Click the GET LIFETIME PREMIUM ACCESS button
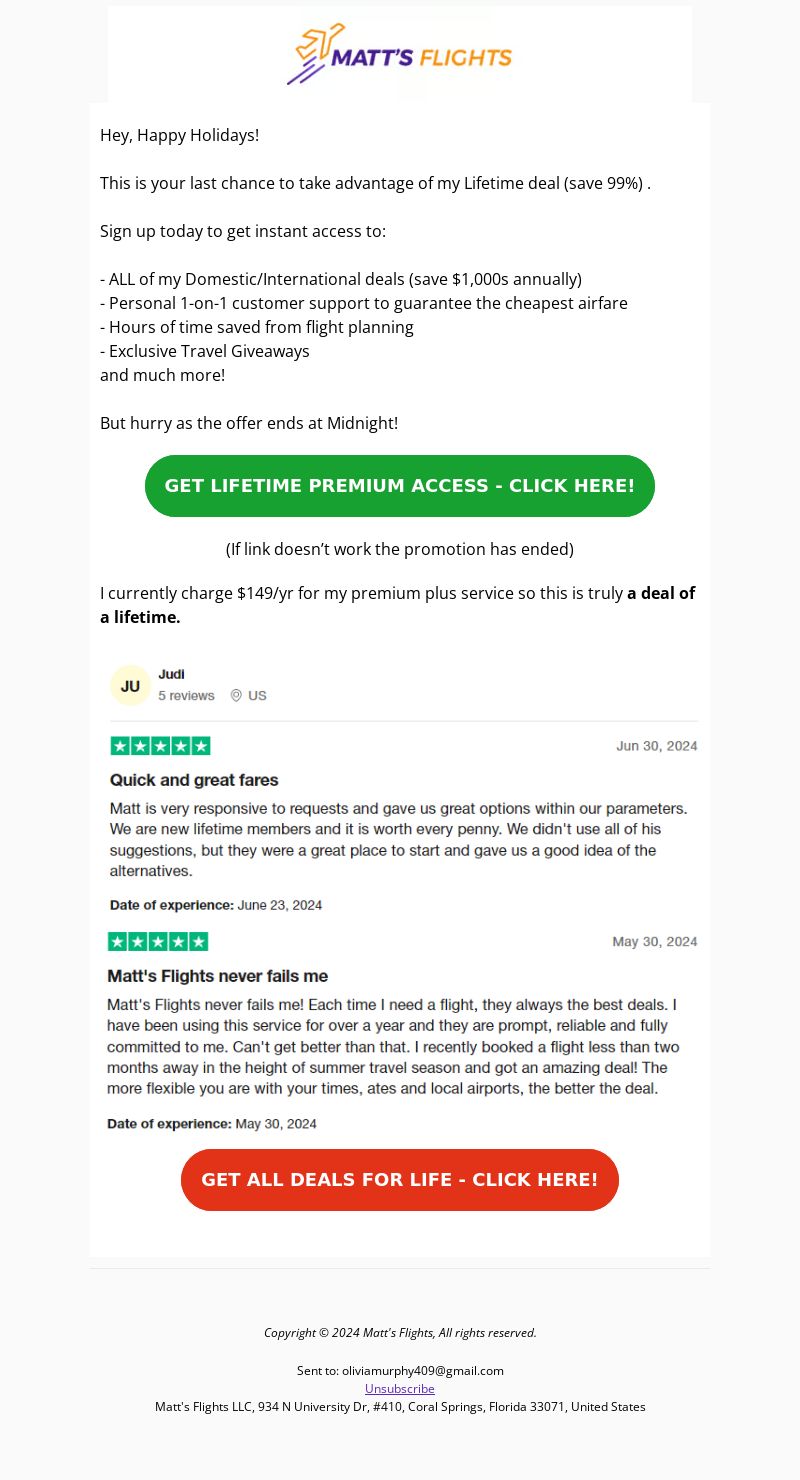This screenshot has height=1480, width=800. [x=400, y=486]
